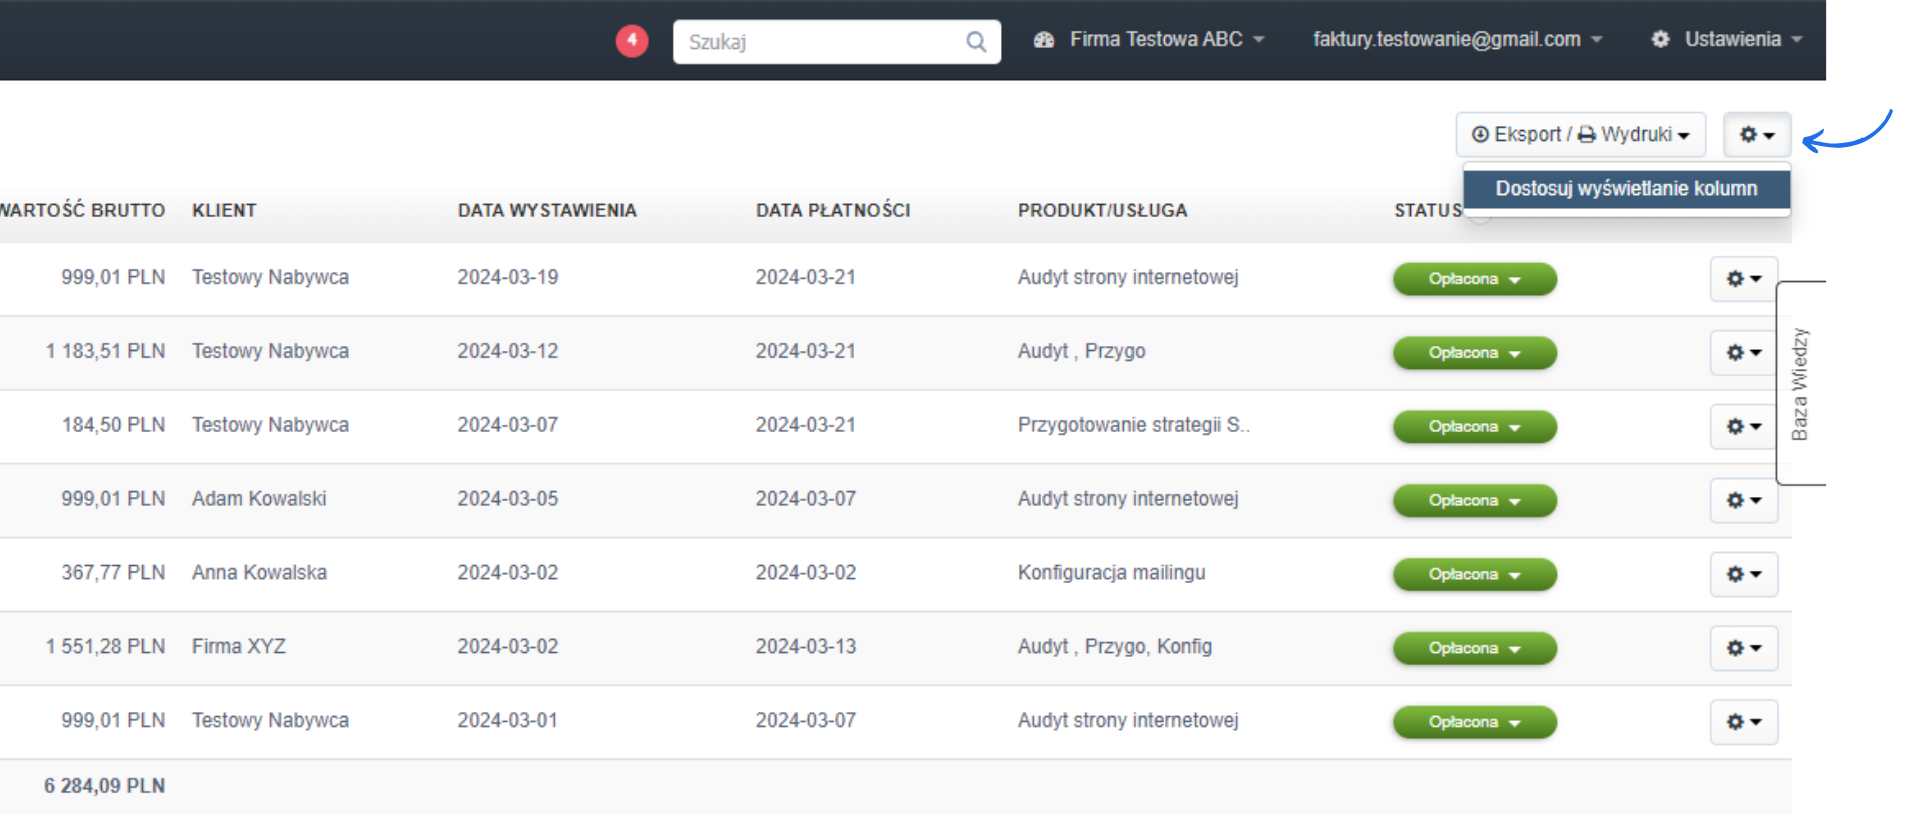
Task: Open gear actions for Firma XYZ invoice
Action: 1743,649
